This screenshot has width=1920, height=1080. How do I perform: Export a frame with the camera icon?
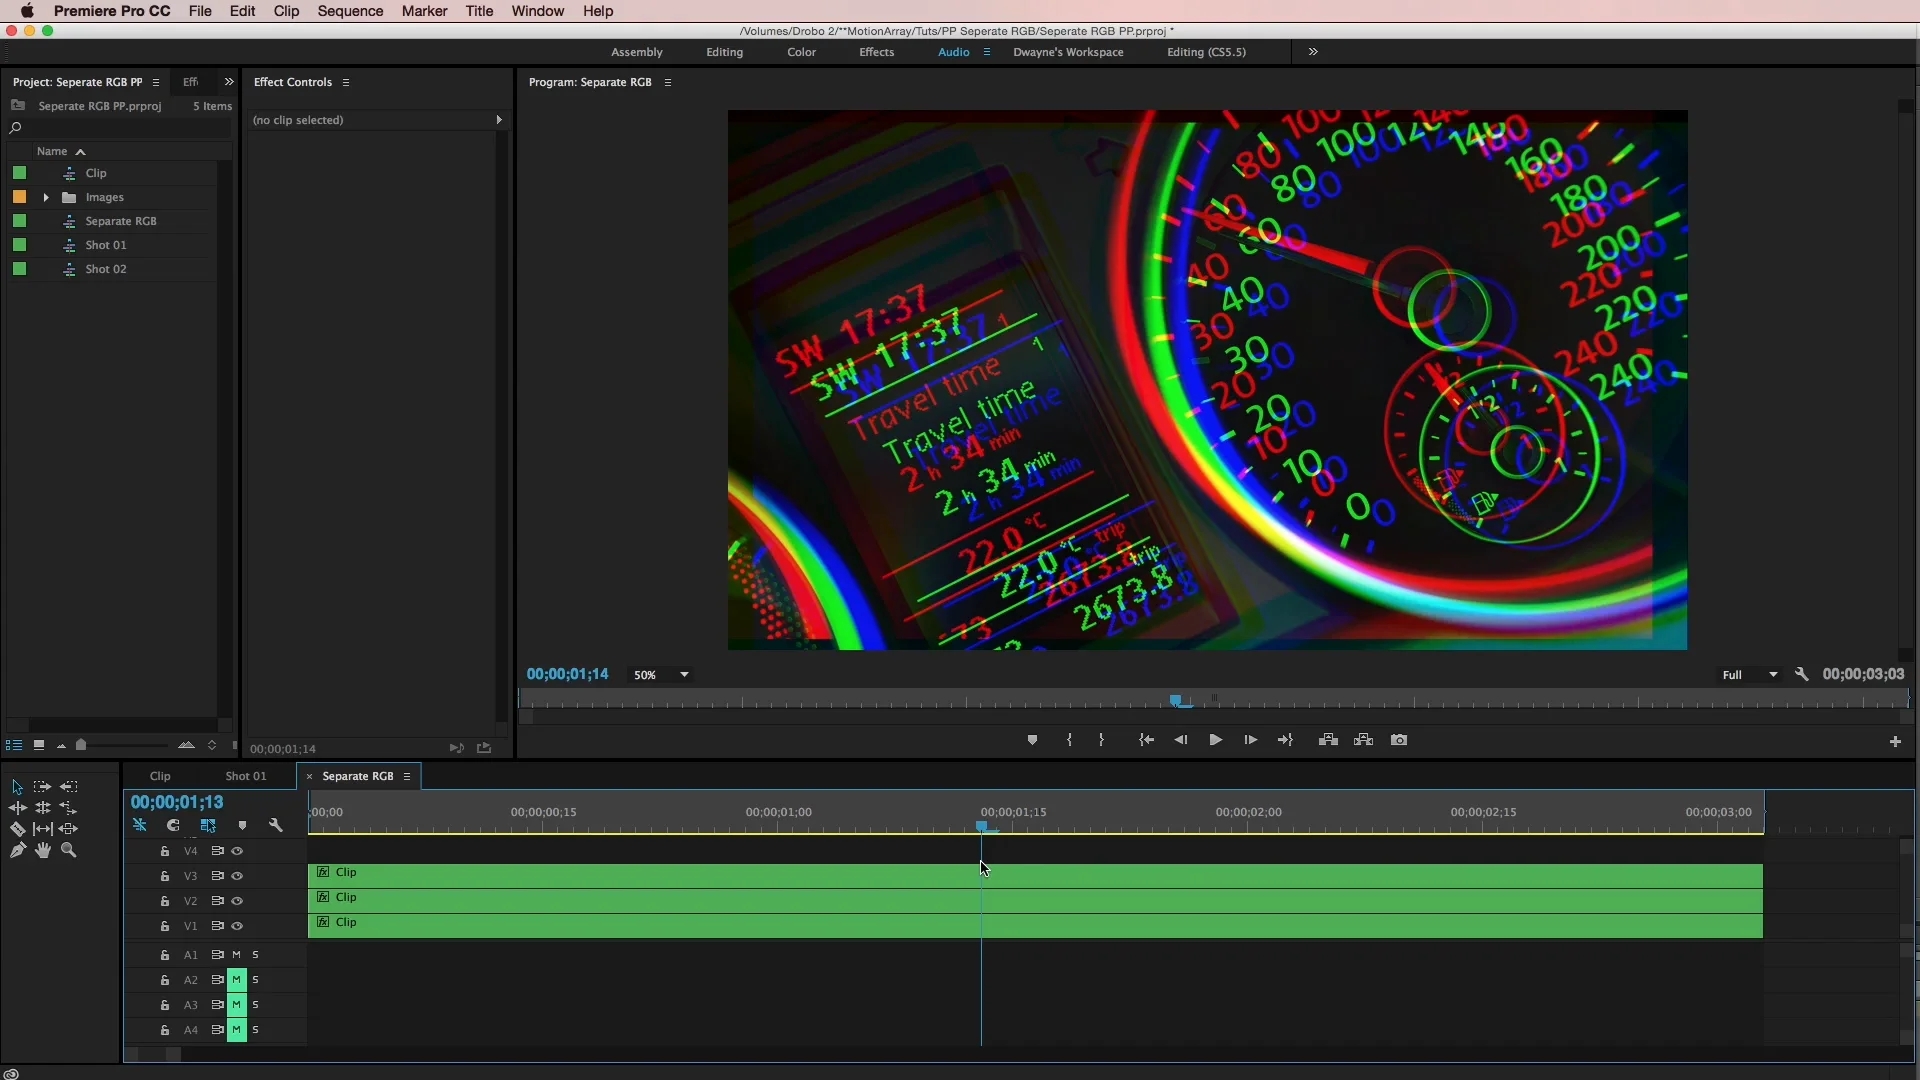1399,740
